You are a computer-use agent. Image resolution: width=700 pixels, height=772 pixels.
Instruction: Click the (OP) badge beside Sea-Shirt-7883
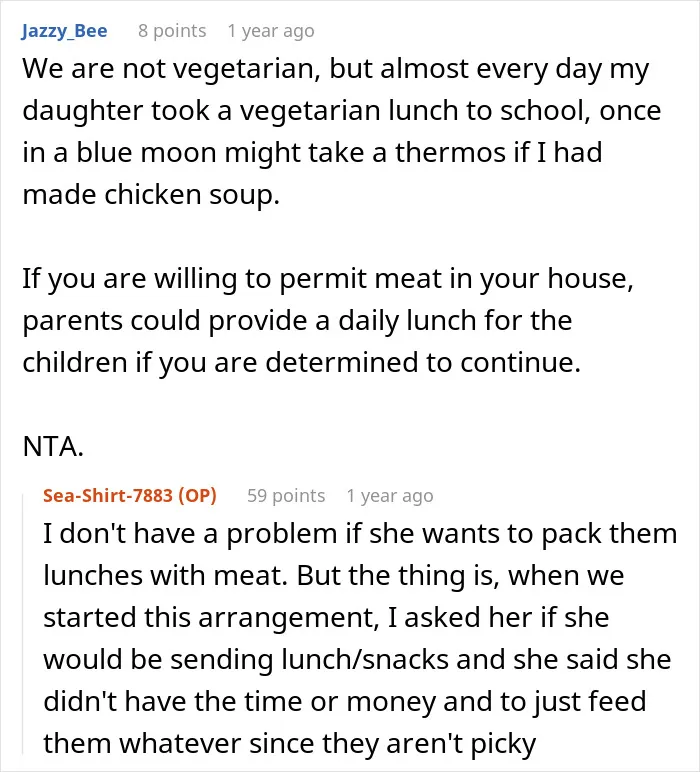pos(197,495)
